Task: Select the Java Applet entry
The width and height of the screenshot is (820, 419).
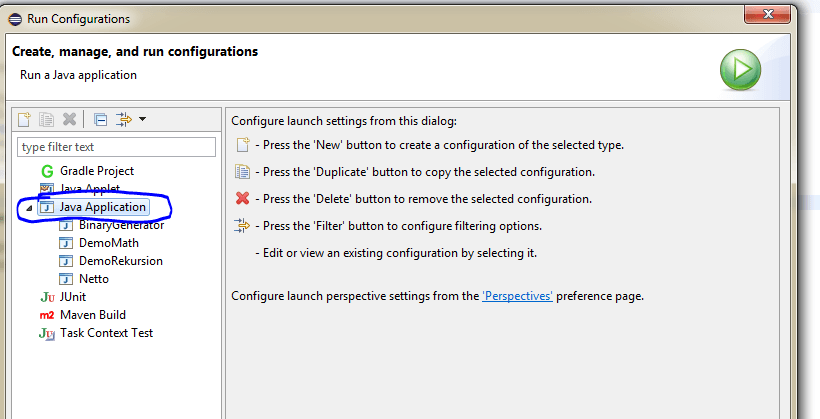Action: point(90,189)
